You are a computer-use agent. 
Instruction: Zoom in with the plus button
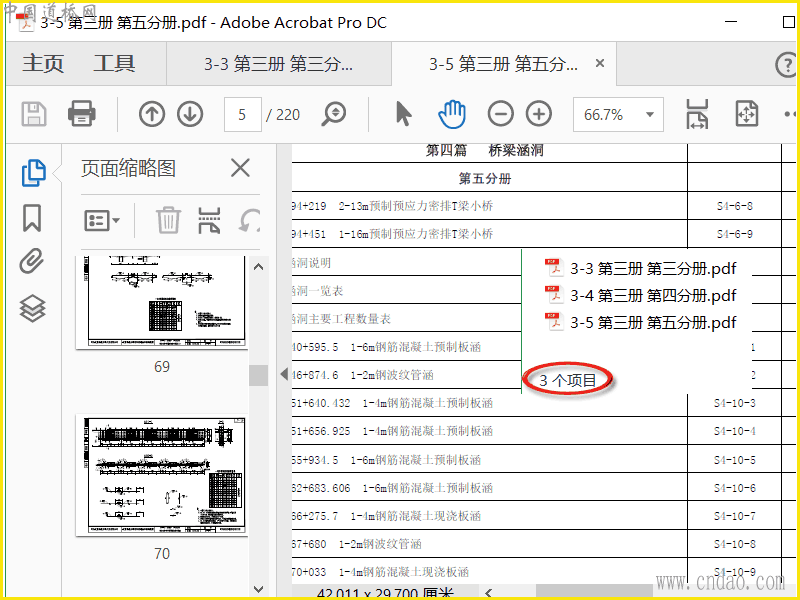coord(539,114)
